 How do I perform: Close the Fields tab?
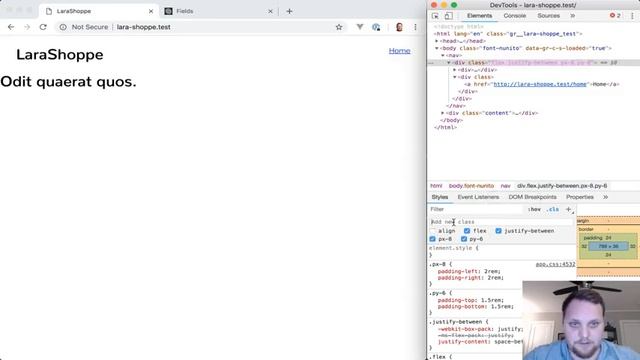[x=270, y=11]
